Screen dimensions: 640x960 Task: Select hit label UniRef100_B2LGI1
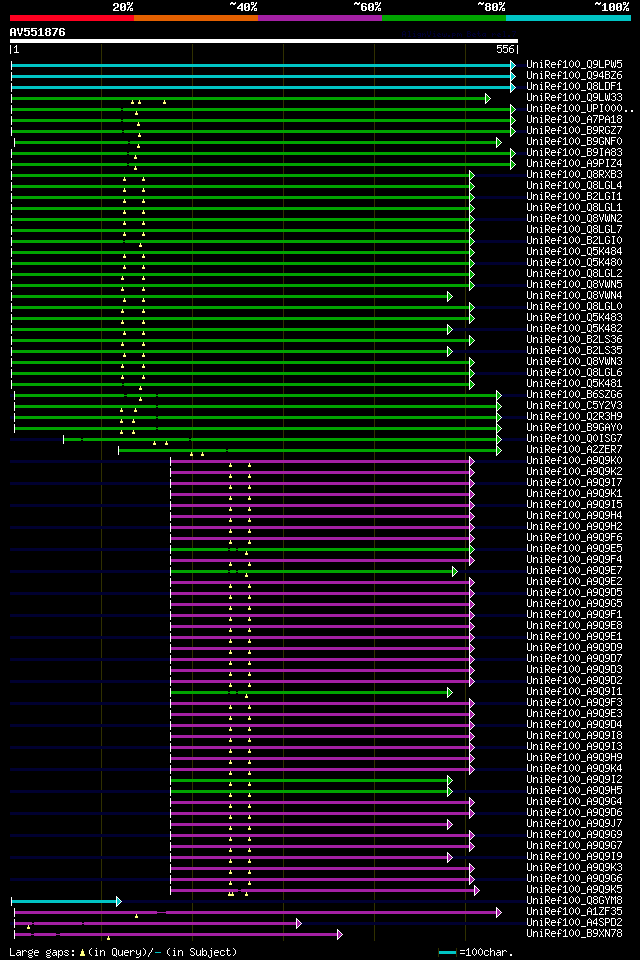click(x=574, y=197)
